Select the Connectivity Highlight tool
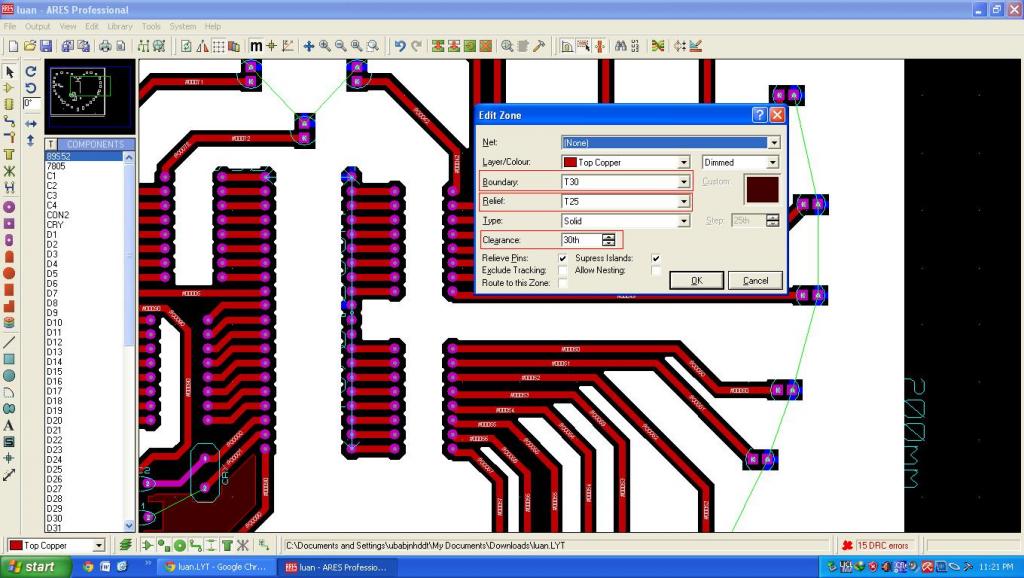 [9, 187]
